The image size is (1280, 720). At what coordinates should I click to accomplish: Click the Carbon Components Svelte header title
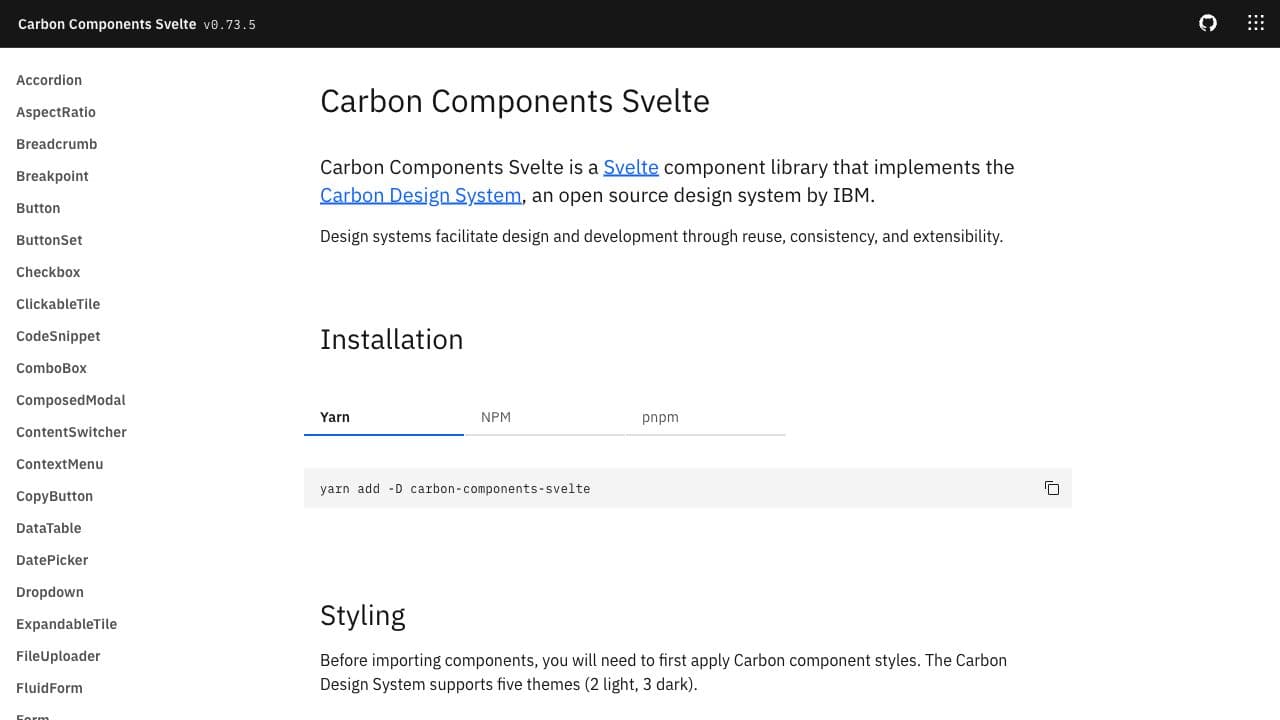107,24
